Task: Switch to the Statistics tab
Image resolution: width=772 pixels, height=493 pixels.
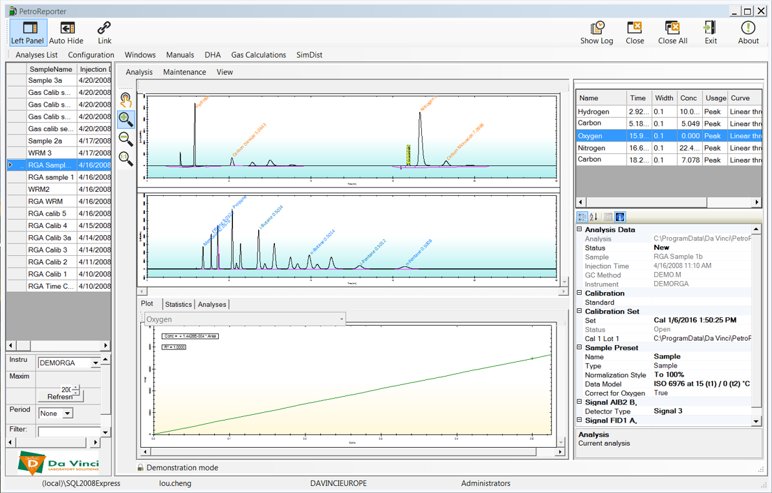Action: coord(178,304)
